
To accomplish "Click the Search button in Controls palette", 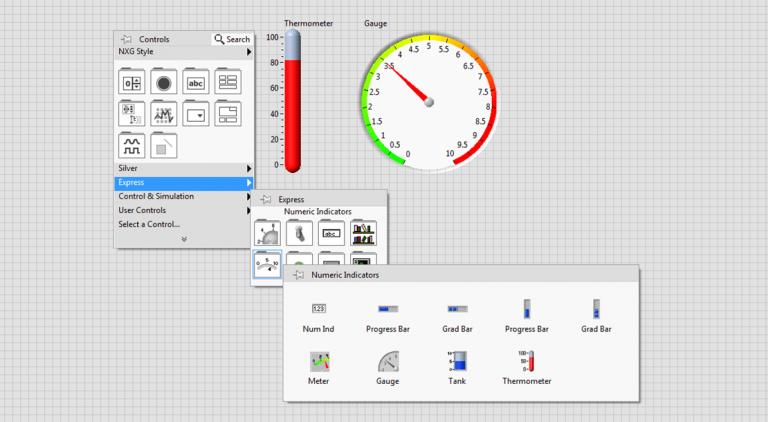I will click(x=232, y=39).
